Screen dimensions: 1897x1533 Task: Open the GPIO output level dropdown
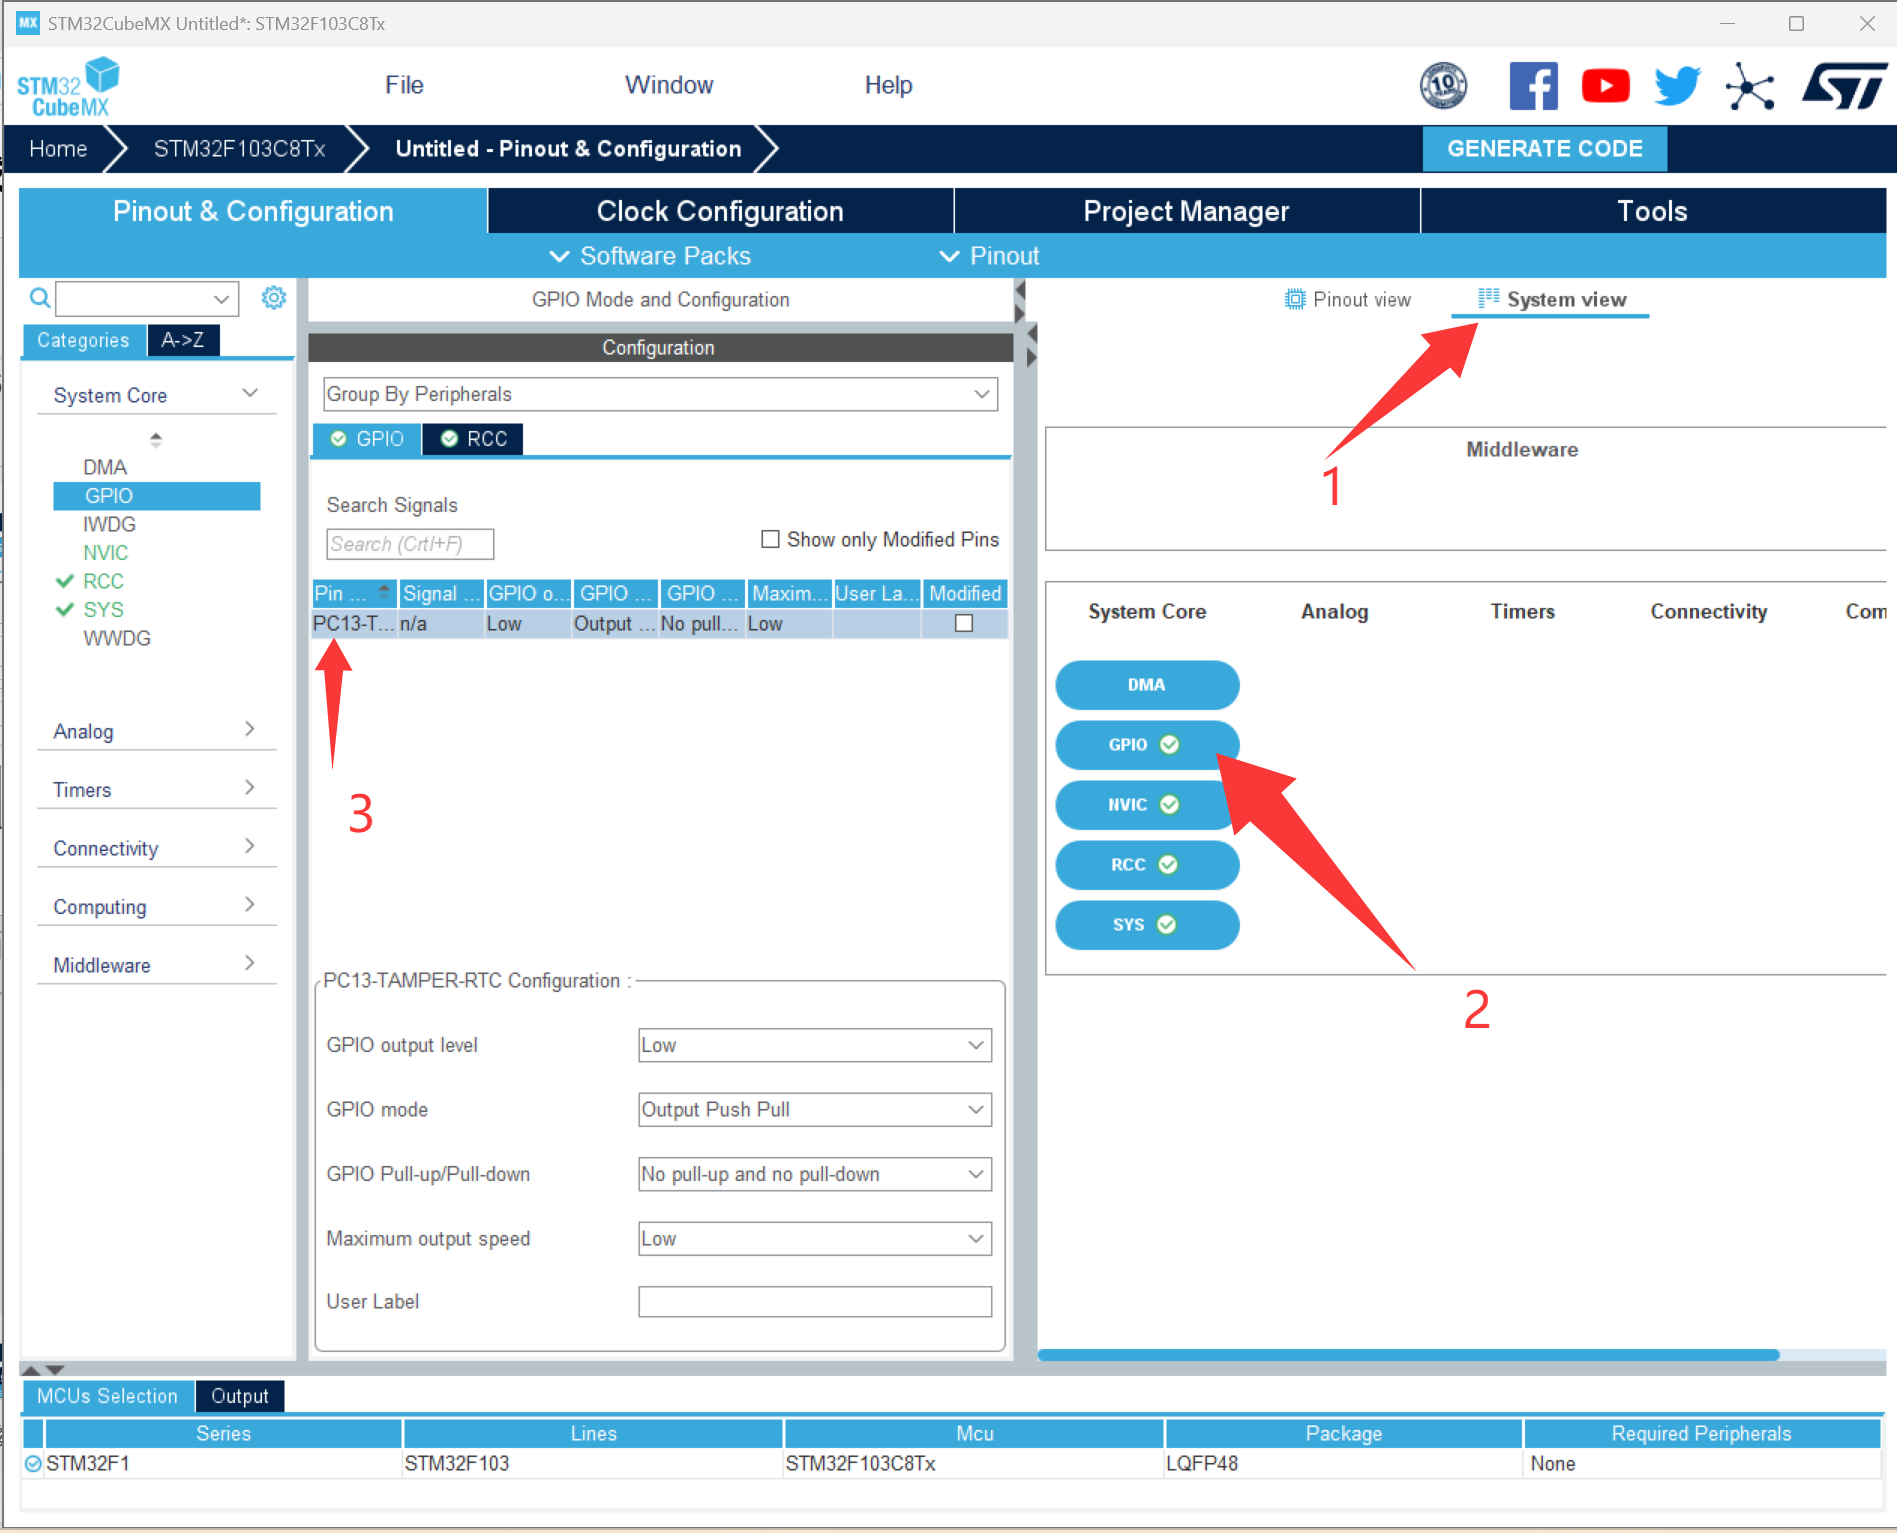815,1045
